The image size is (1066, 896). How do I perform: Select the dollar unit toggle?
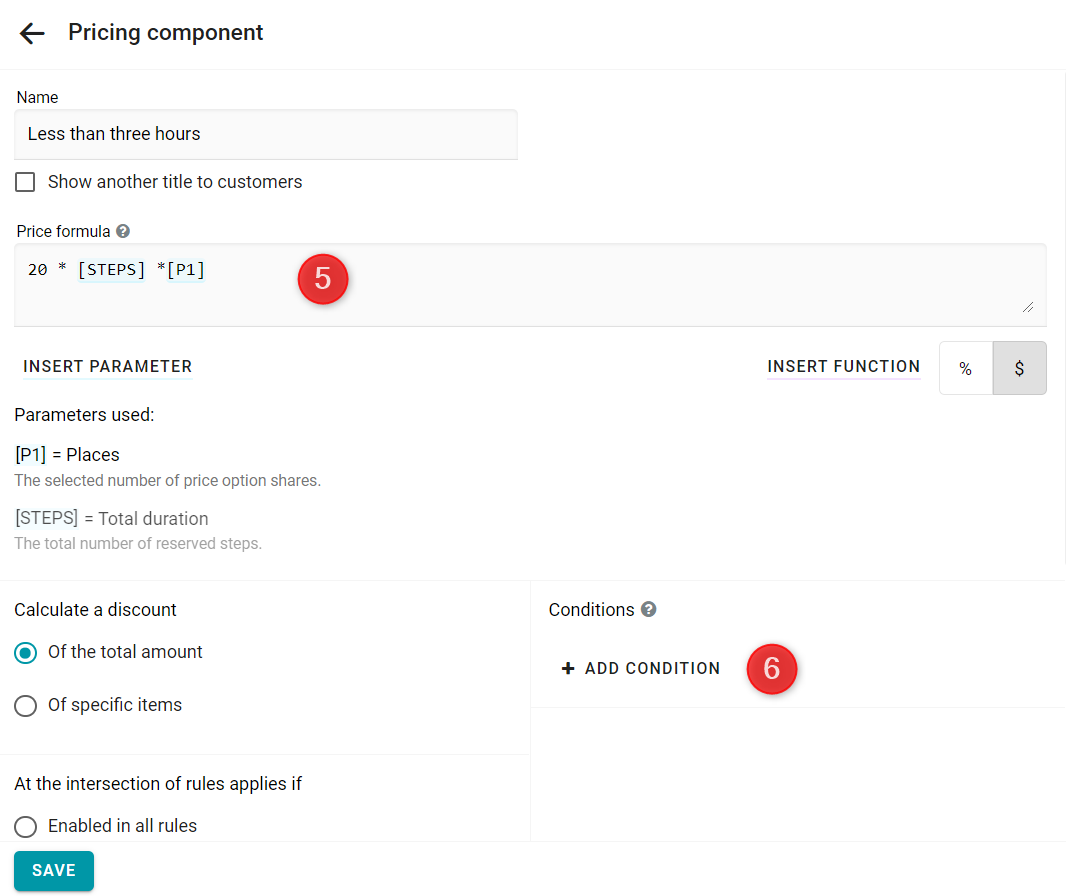1019,368
